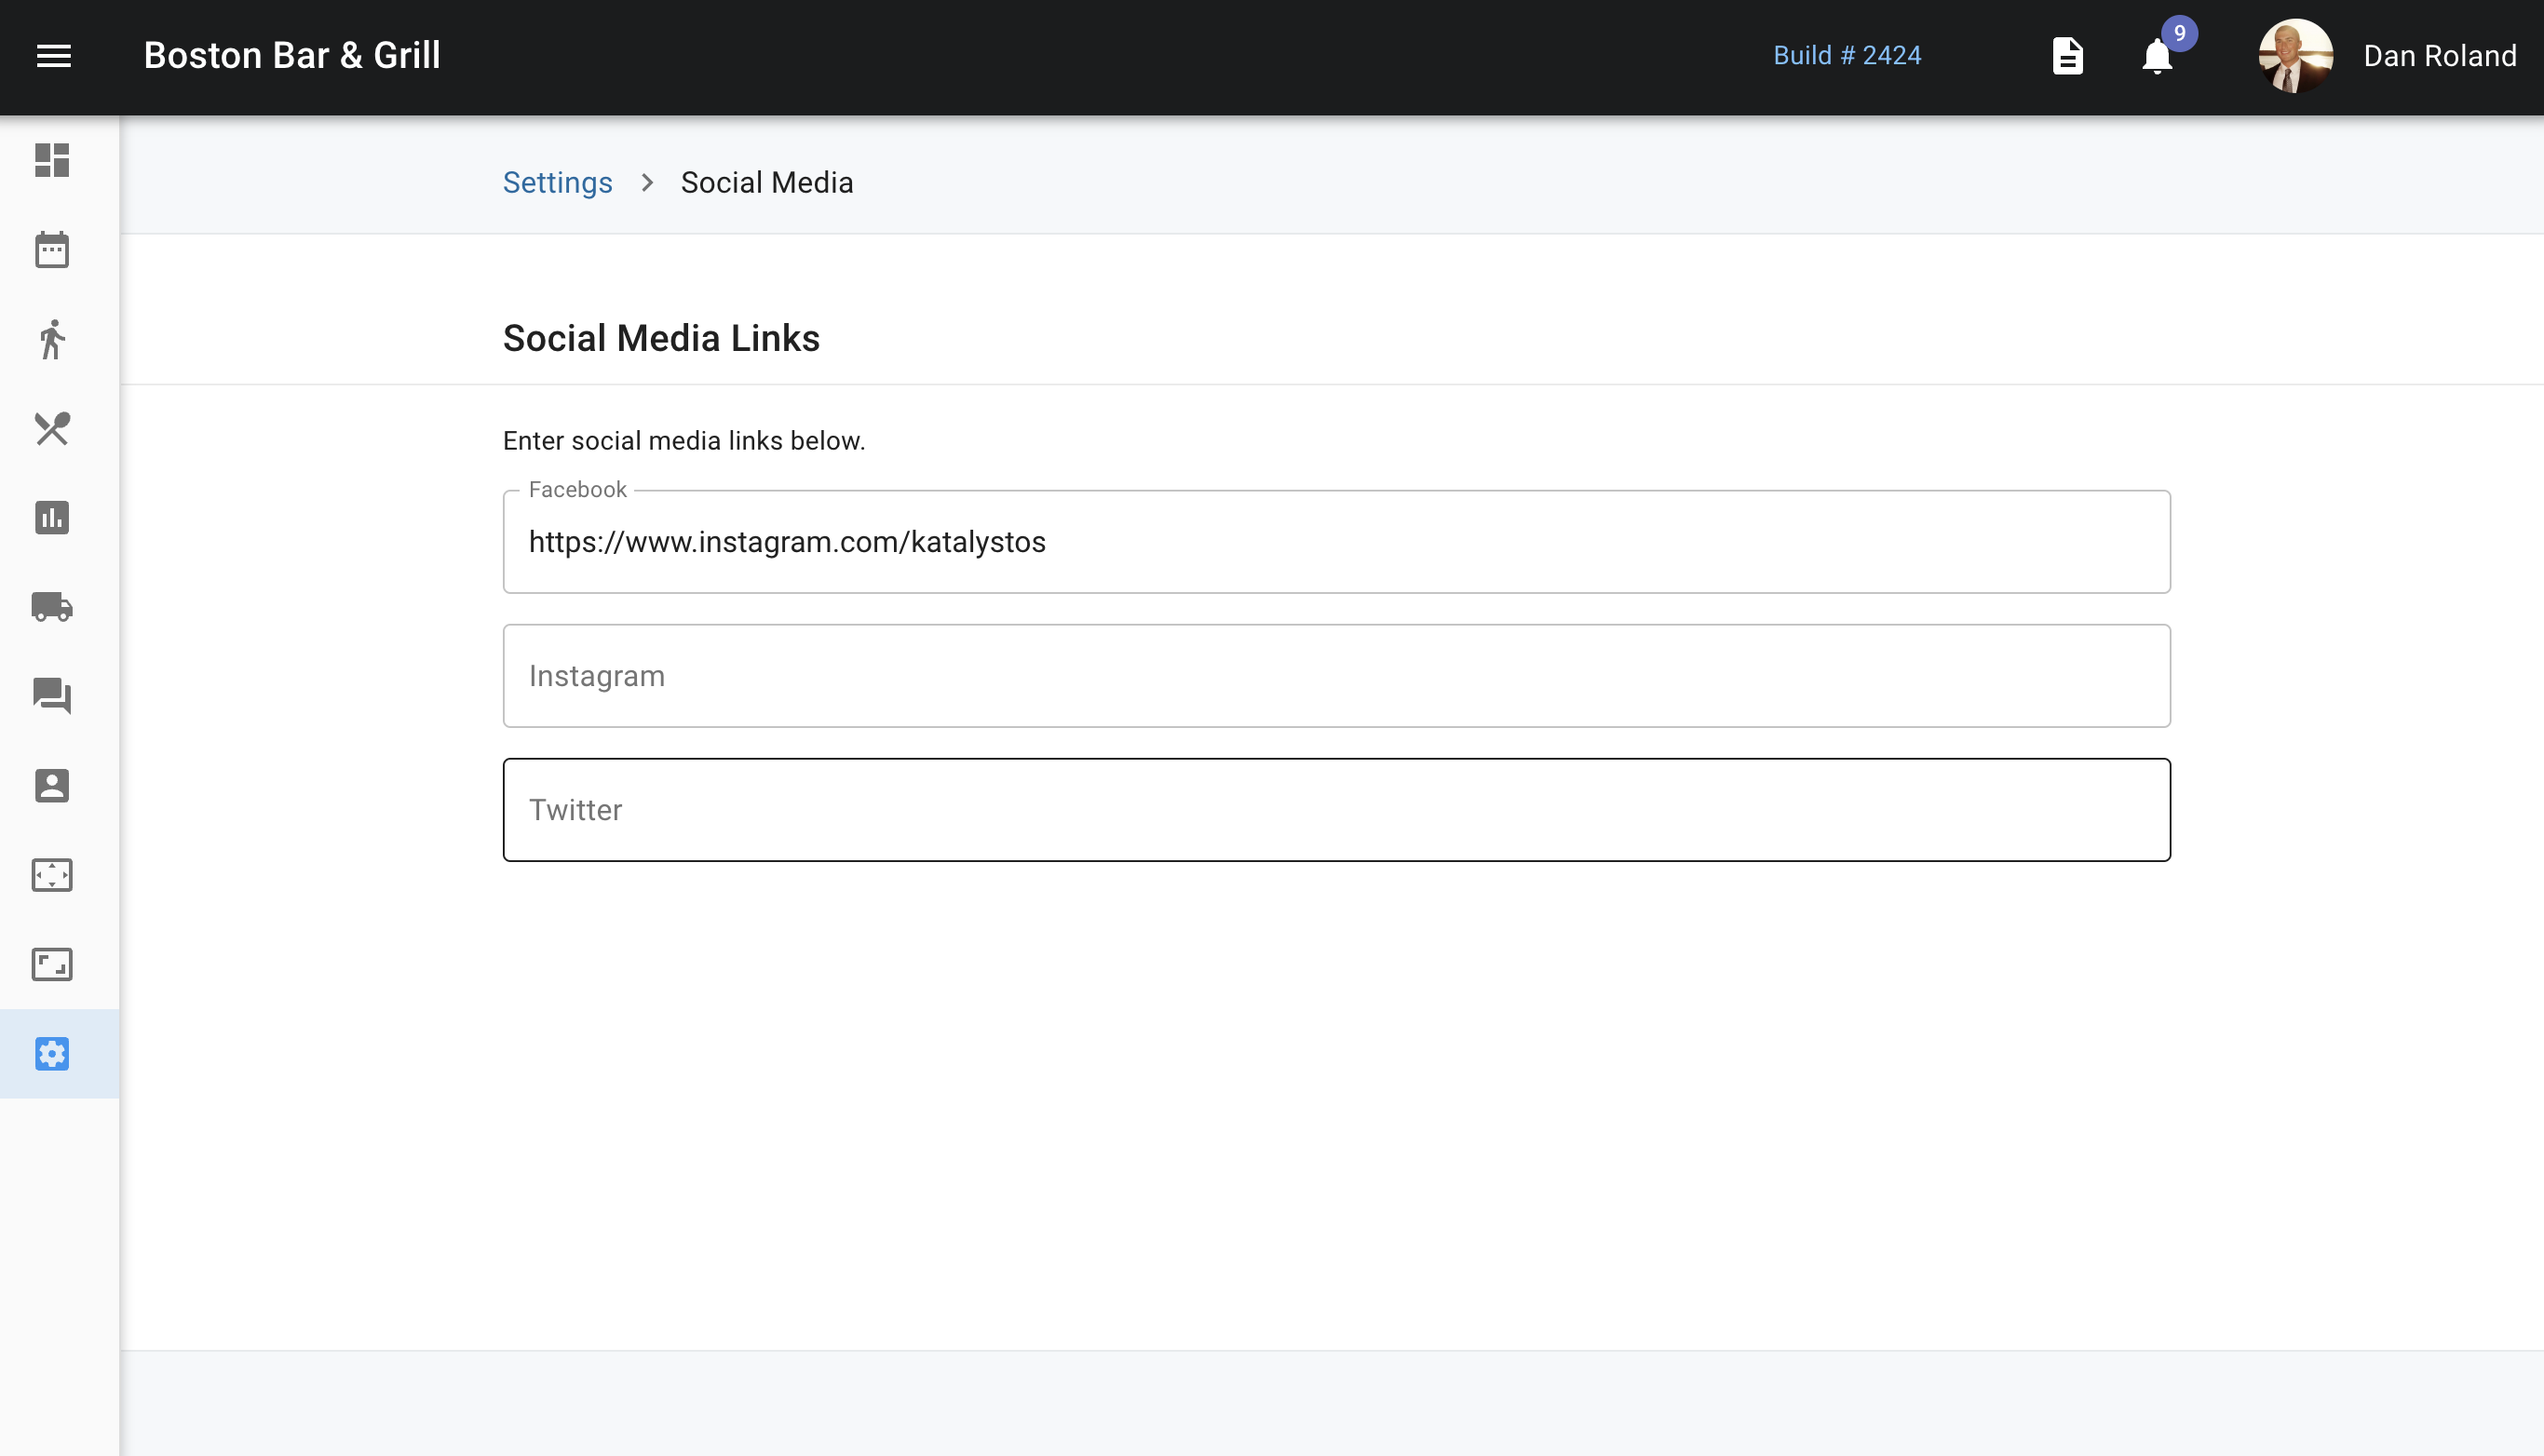Image resolution: width=2544 pixels, height=1456 pixels.
Task: Click the Build # 2424 link
Action: tap(1846, 56)
